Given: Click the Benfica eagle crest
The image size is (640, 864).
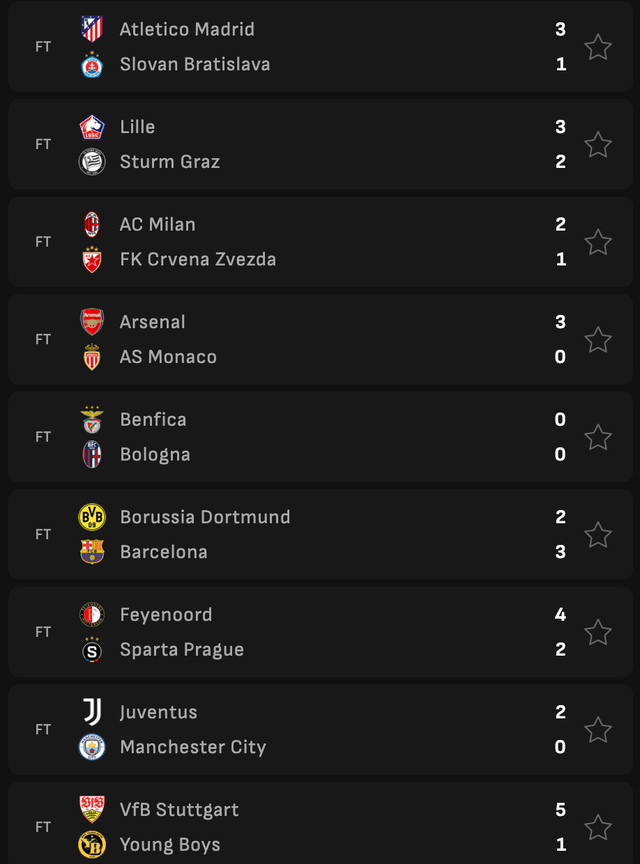Looking at the screenshot, I should (92, 420).
